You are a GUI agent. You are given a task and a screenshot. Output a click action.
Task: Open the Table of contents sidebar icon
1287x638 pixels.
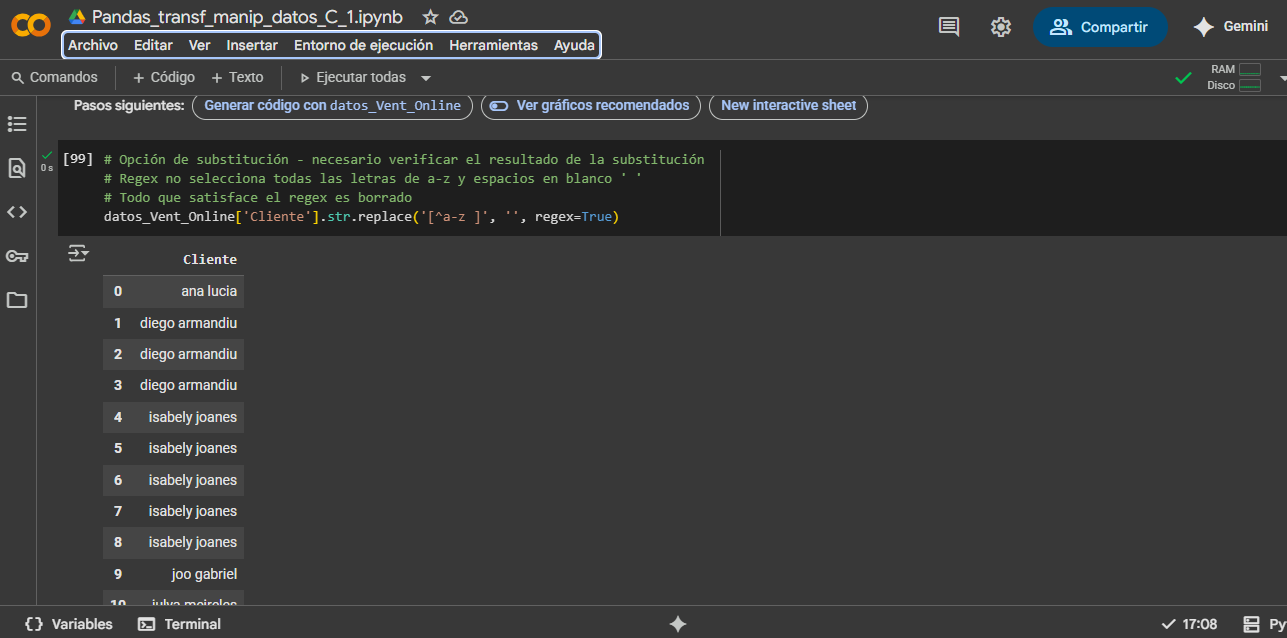(17, 124)
